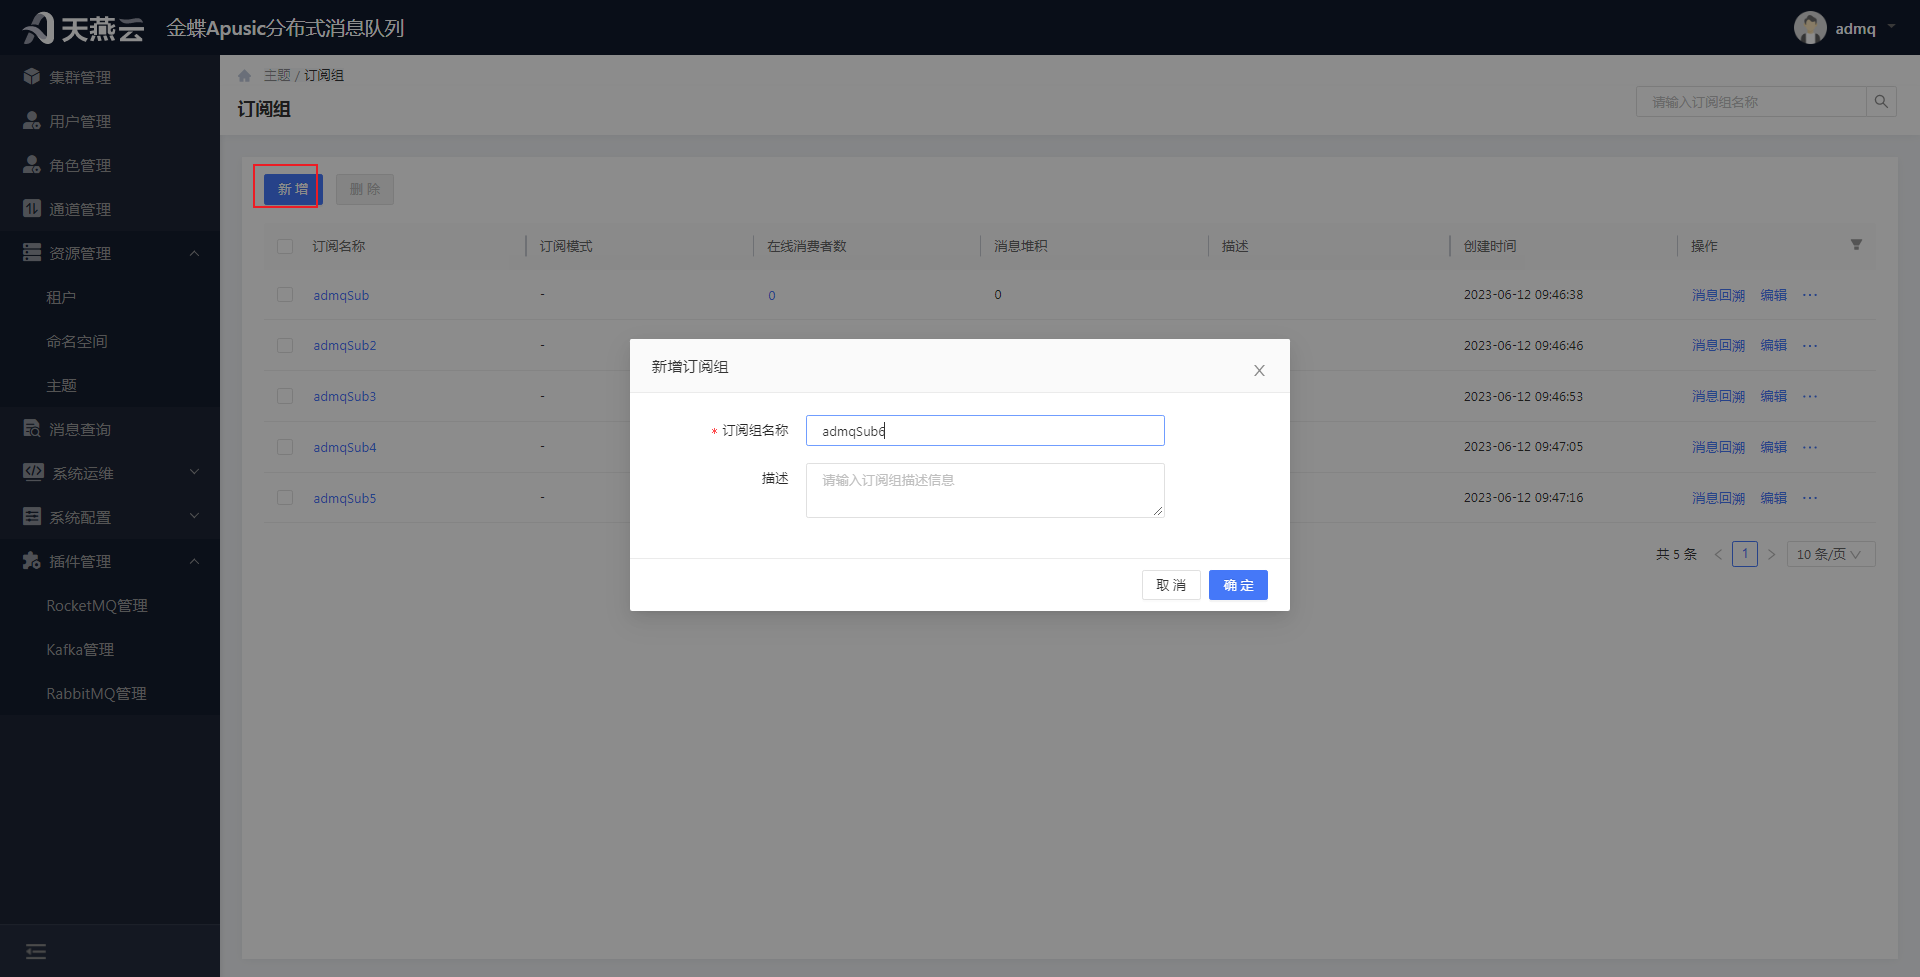Click the 用户管理 person icon
This screenshot has height=977, width=1920.
coord(32,120)
